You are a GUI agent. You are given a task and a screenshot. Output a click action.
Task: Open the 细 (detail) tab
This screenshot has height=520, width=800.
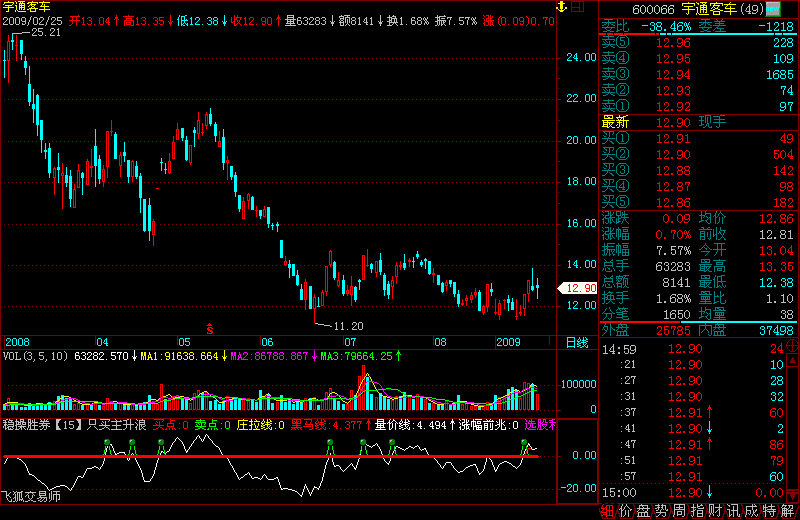click(607, 511)
